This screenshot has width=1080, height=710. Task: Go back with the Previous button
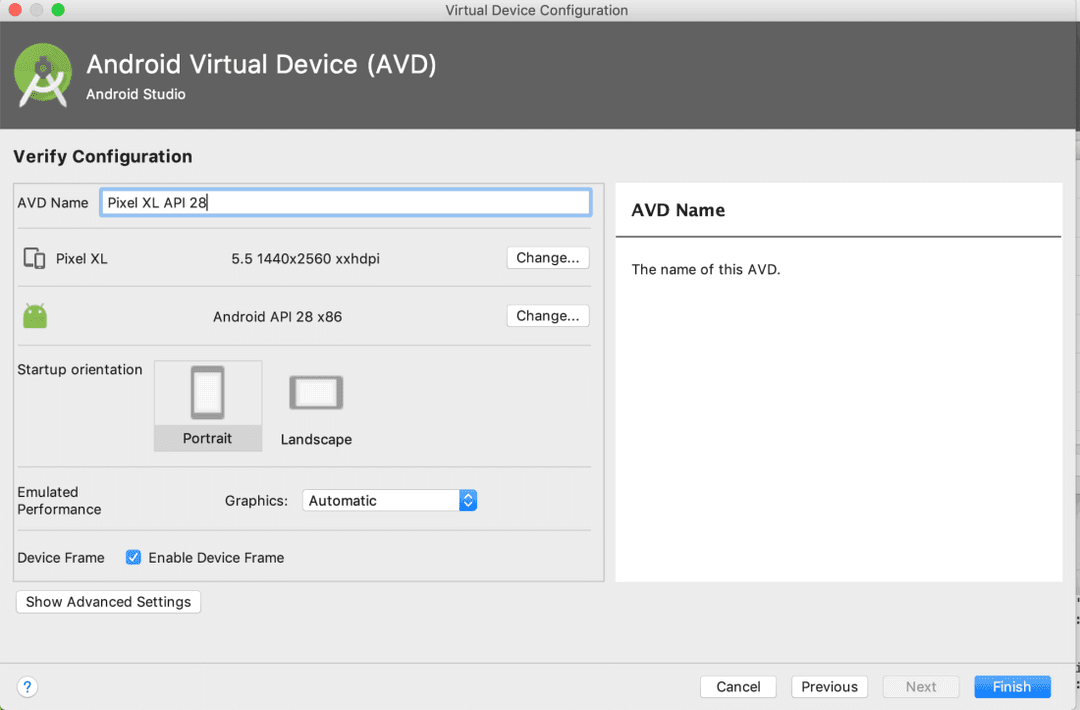(x=829, y=687)
